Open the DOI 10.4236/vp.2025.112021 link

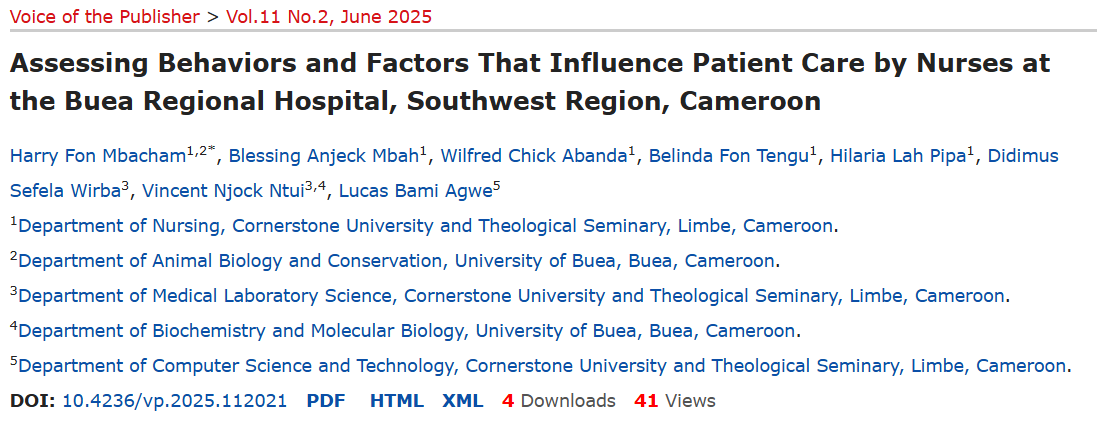[x=175, y=401]
